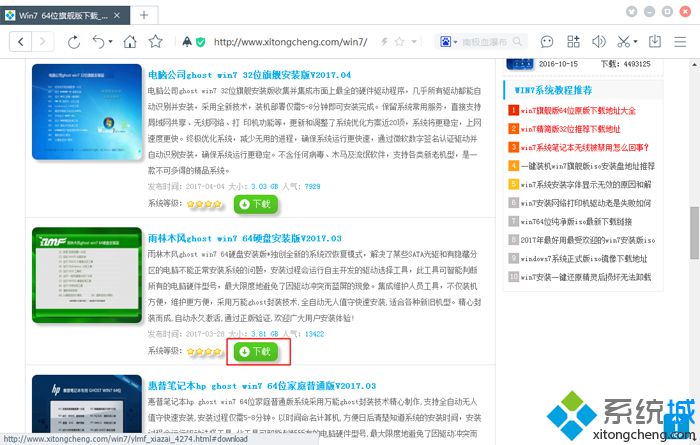
Task: Open win7系统笔记本无线被禁用怎么回事 link
Action: [584, 147]
